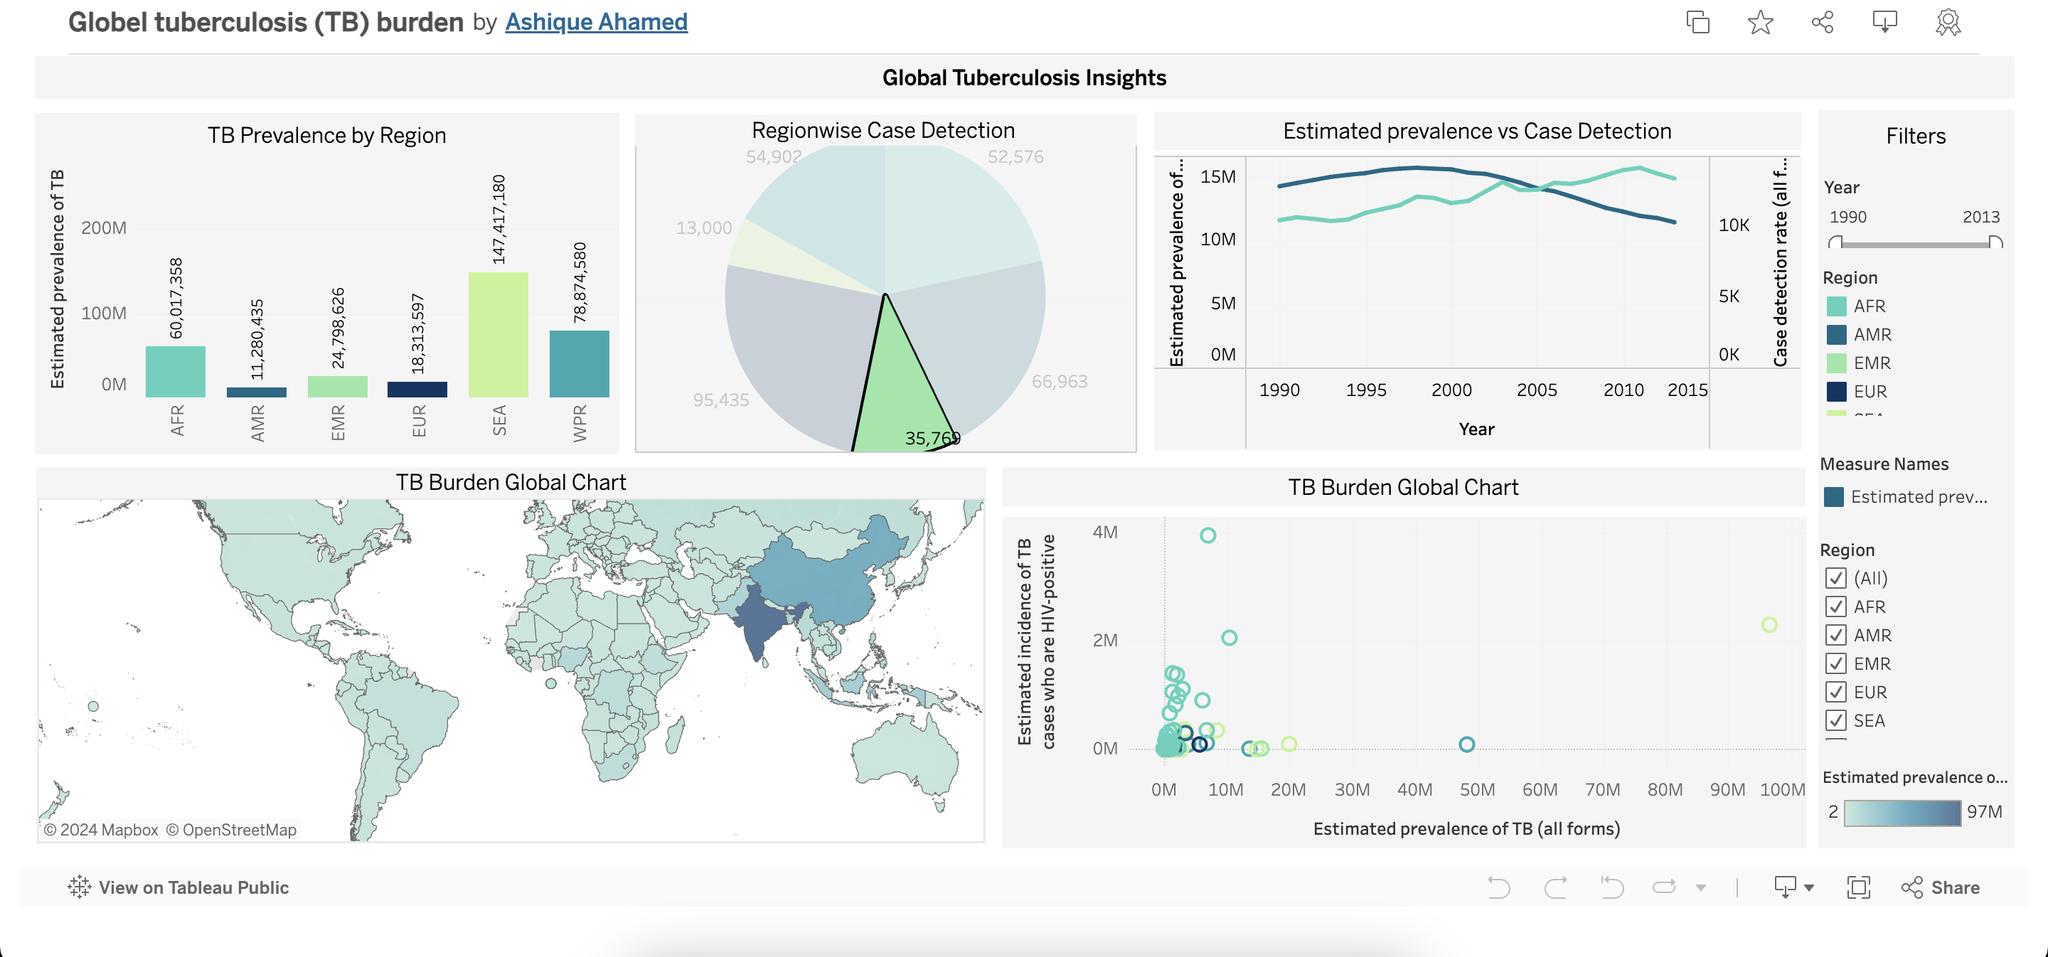
Task: Open the award ribbon icon in header
Action: [x=1947, y=22]
